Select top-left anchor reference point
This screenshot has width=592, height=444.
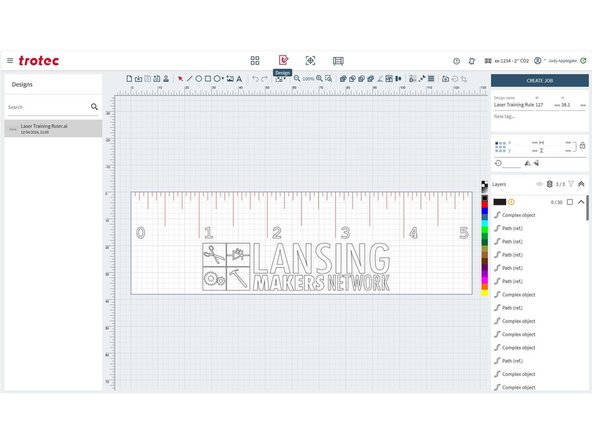(496, 143)
